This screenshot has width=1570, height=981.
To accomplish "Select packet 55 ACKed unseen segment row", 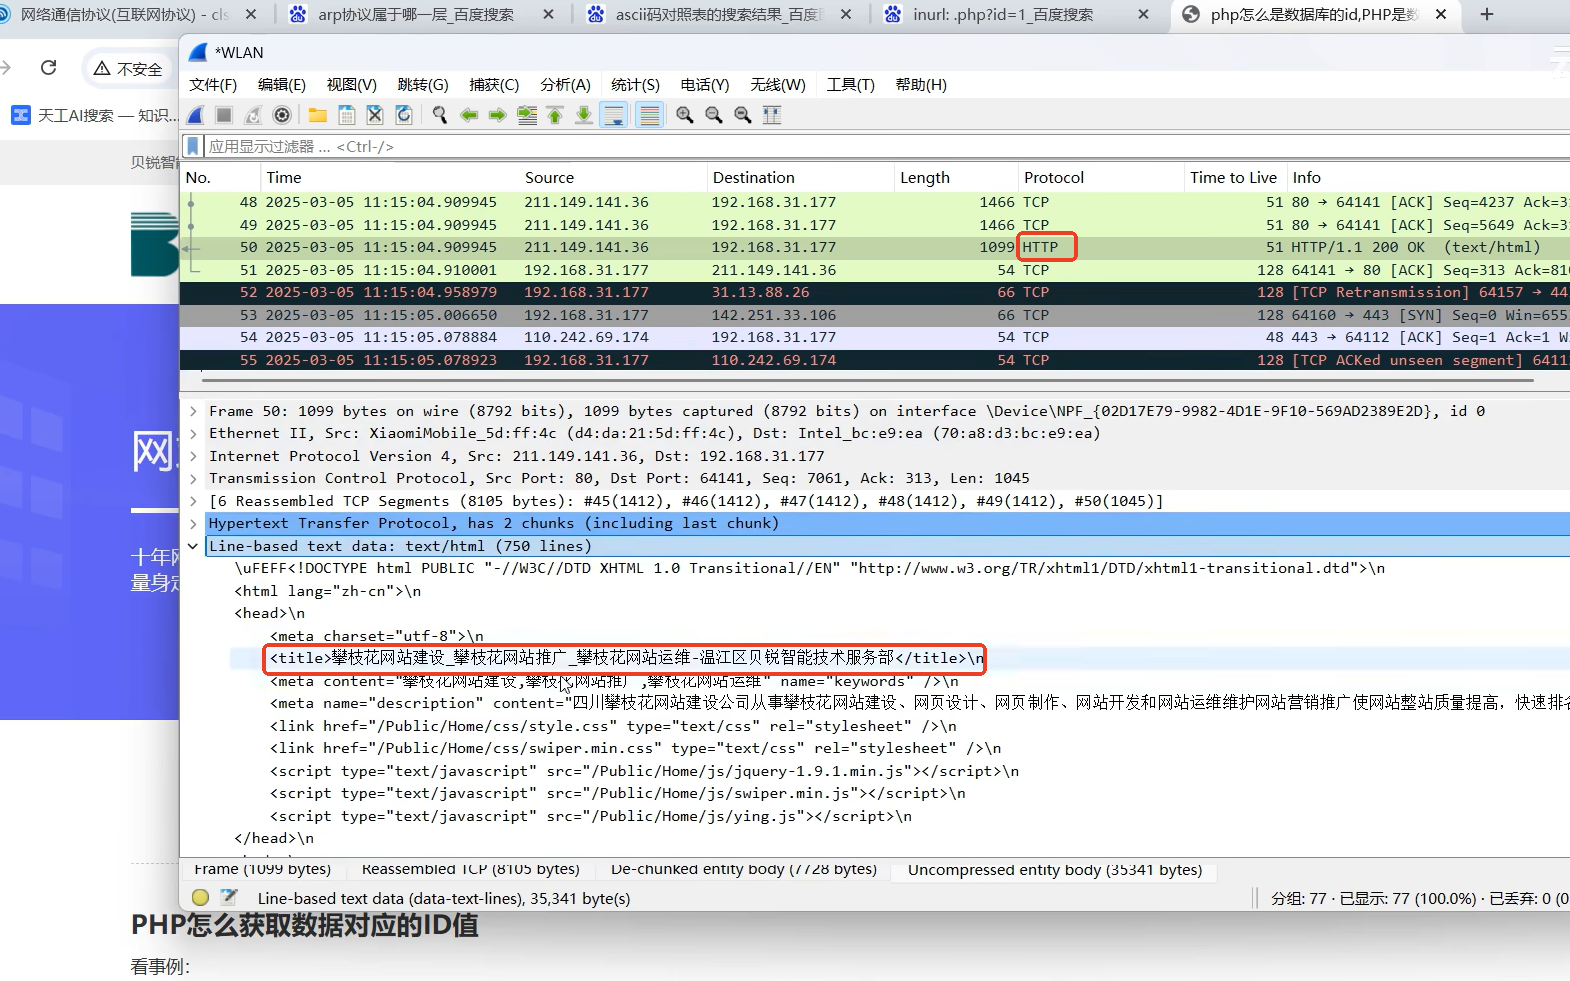I will [875, 360].
